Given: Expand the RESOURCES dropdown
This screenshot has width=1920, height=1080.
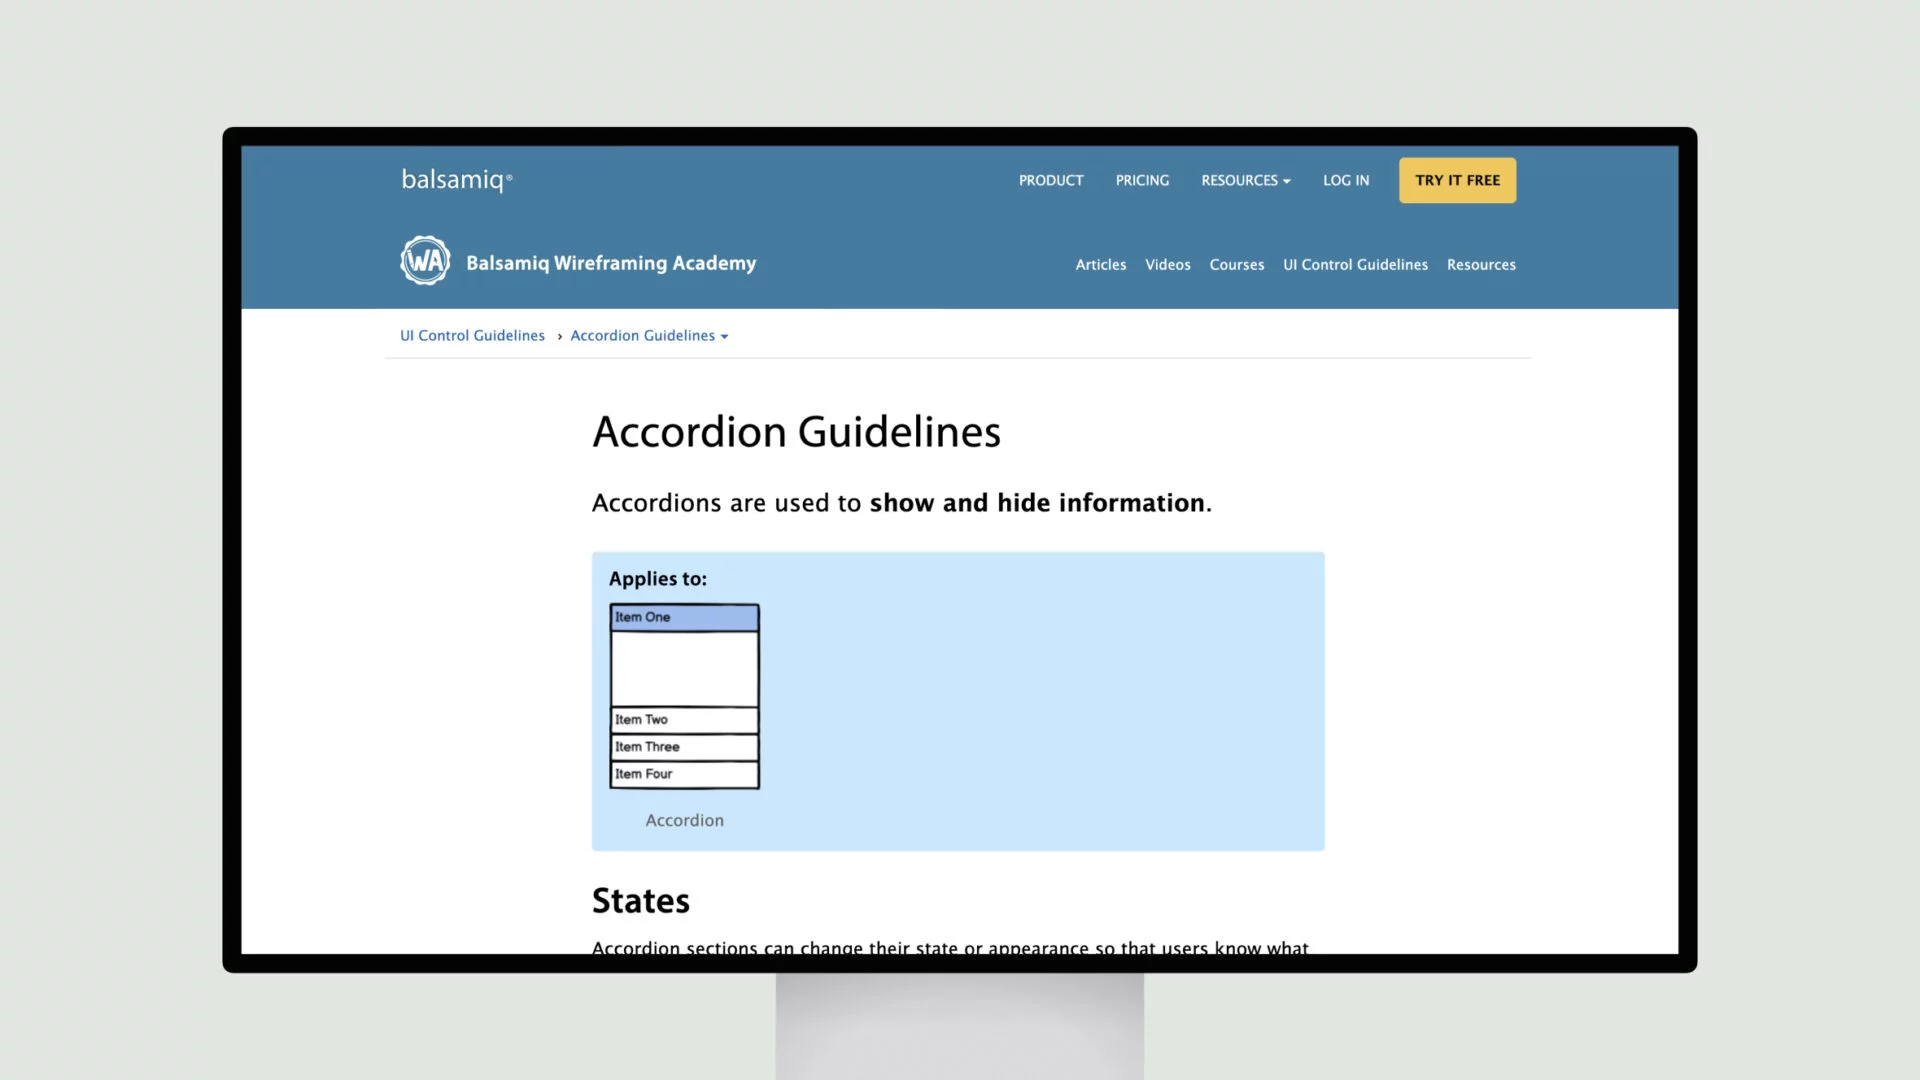Looking at the screenshot, I should pyautogui.click(x=1246, y=181).
